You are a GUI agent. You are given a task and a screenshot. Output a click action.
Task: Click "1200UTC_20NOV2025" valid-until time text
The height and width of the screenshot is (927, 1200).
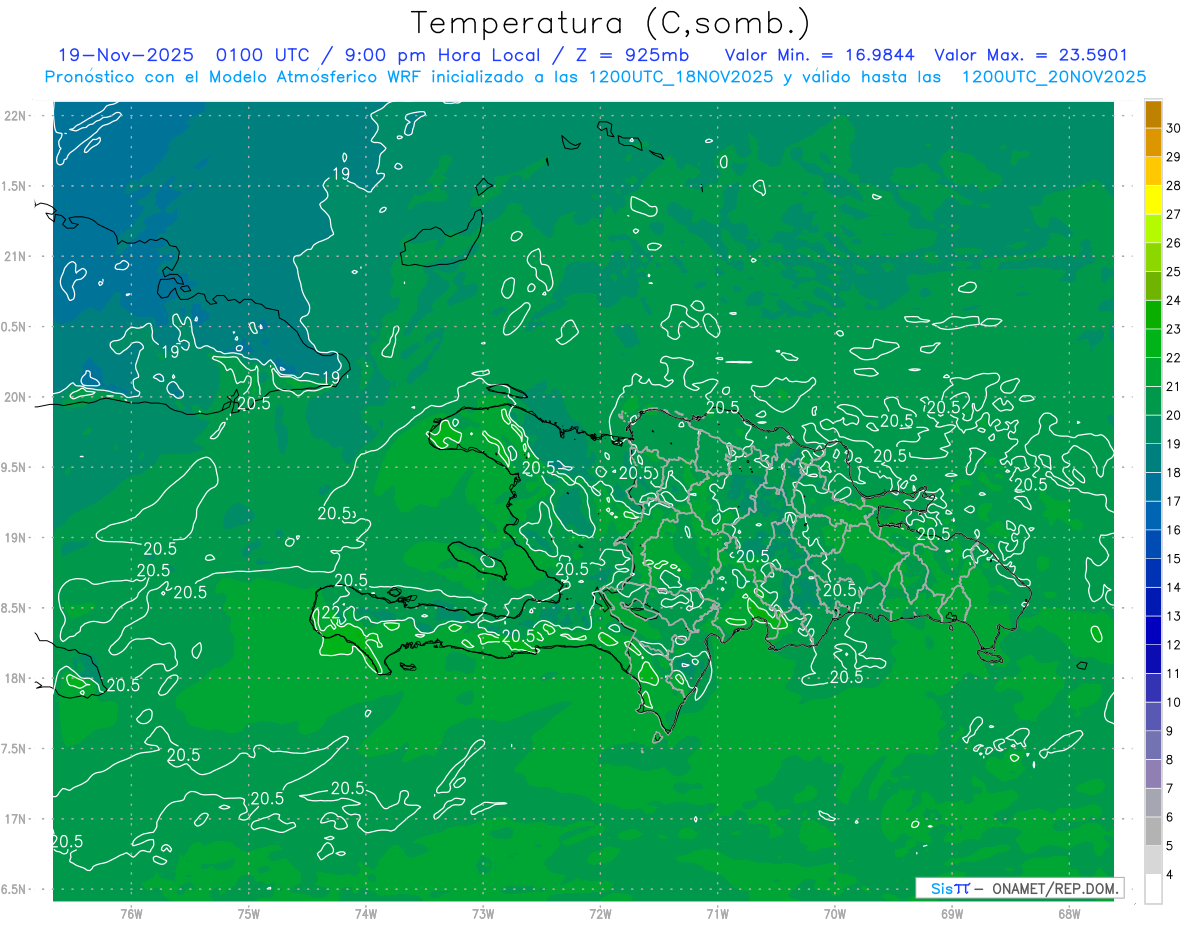[x=1053, y=77]
